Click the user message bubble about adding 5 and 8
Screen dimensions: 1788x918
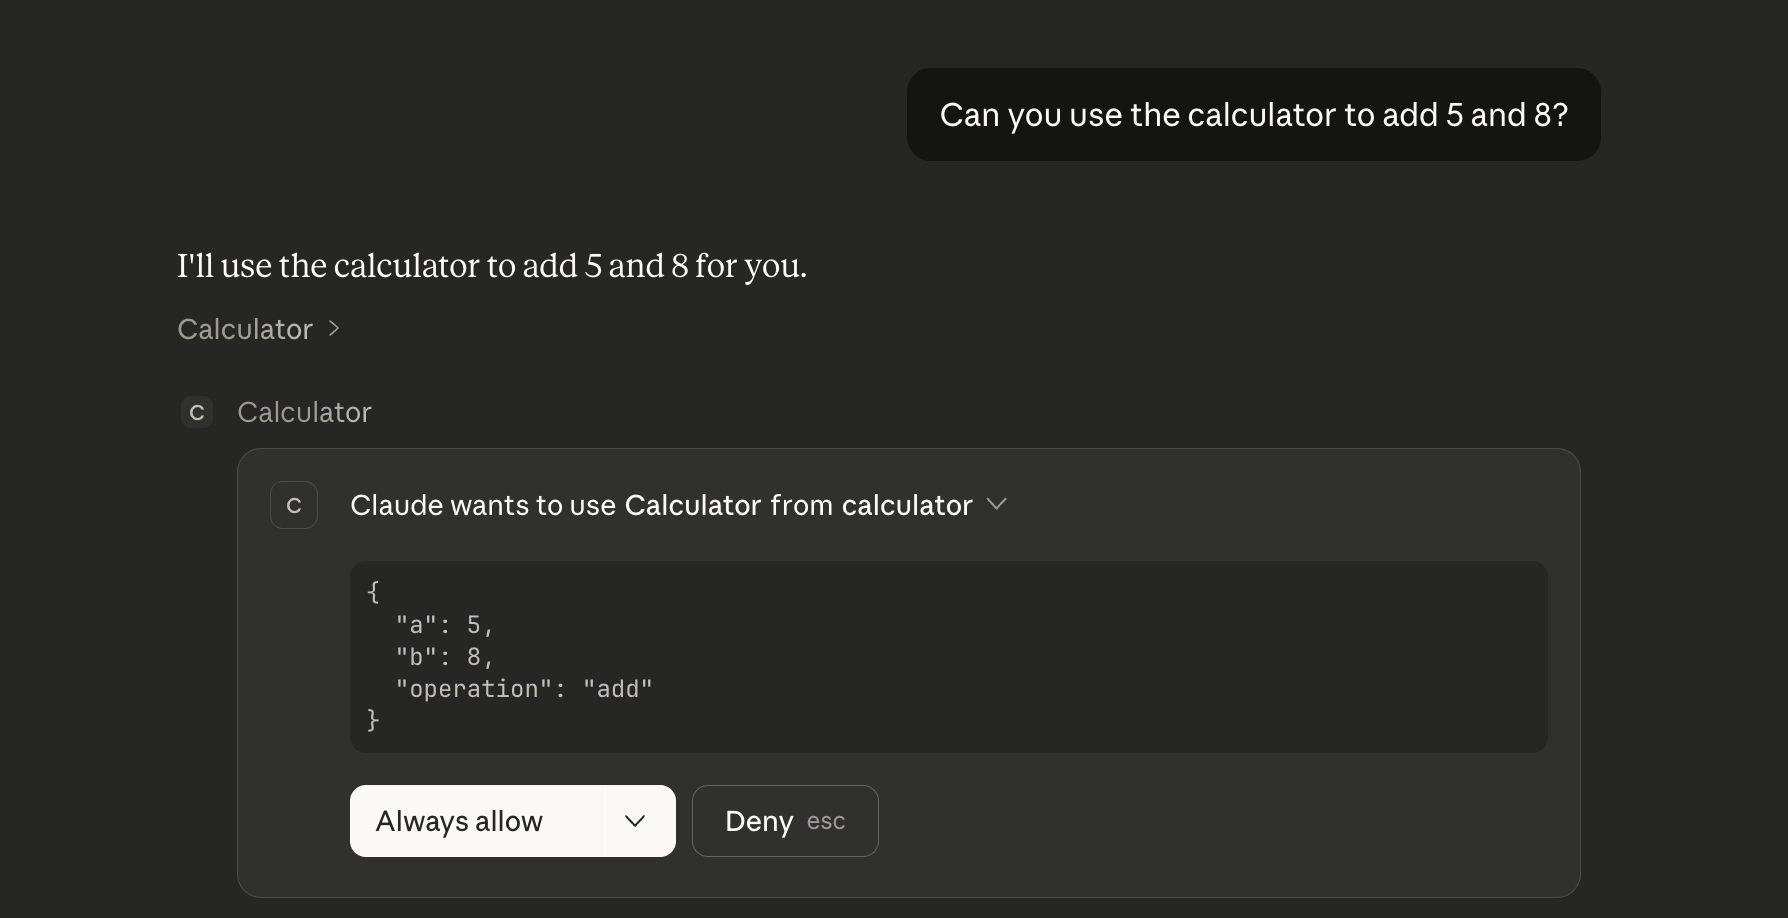[1252, 114]
